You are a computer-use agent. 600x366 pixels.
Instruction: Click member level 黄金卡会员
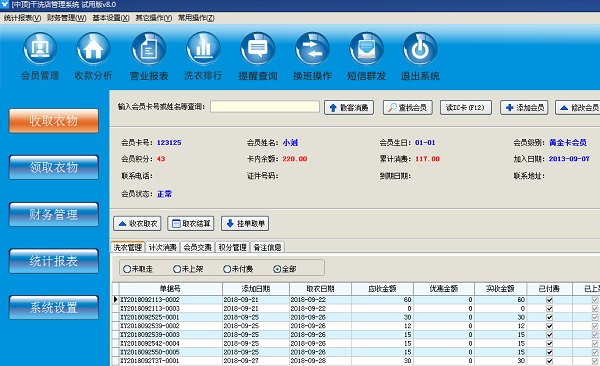pos(568,142)
